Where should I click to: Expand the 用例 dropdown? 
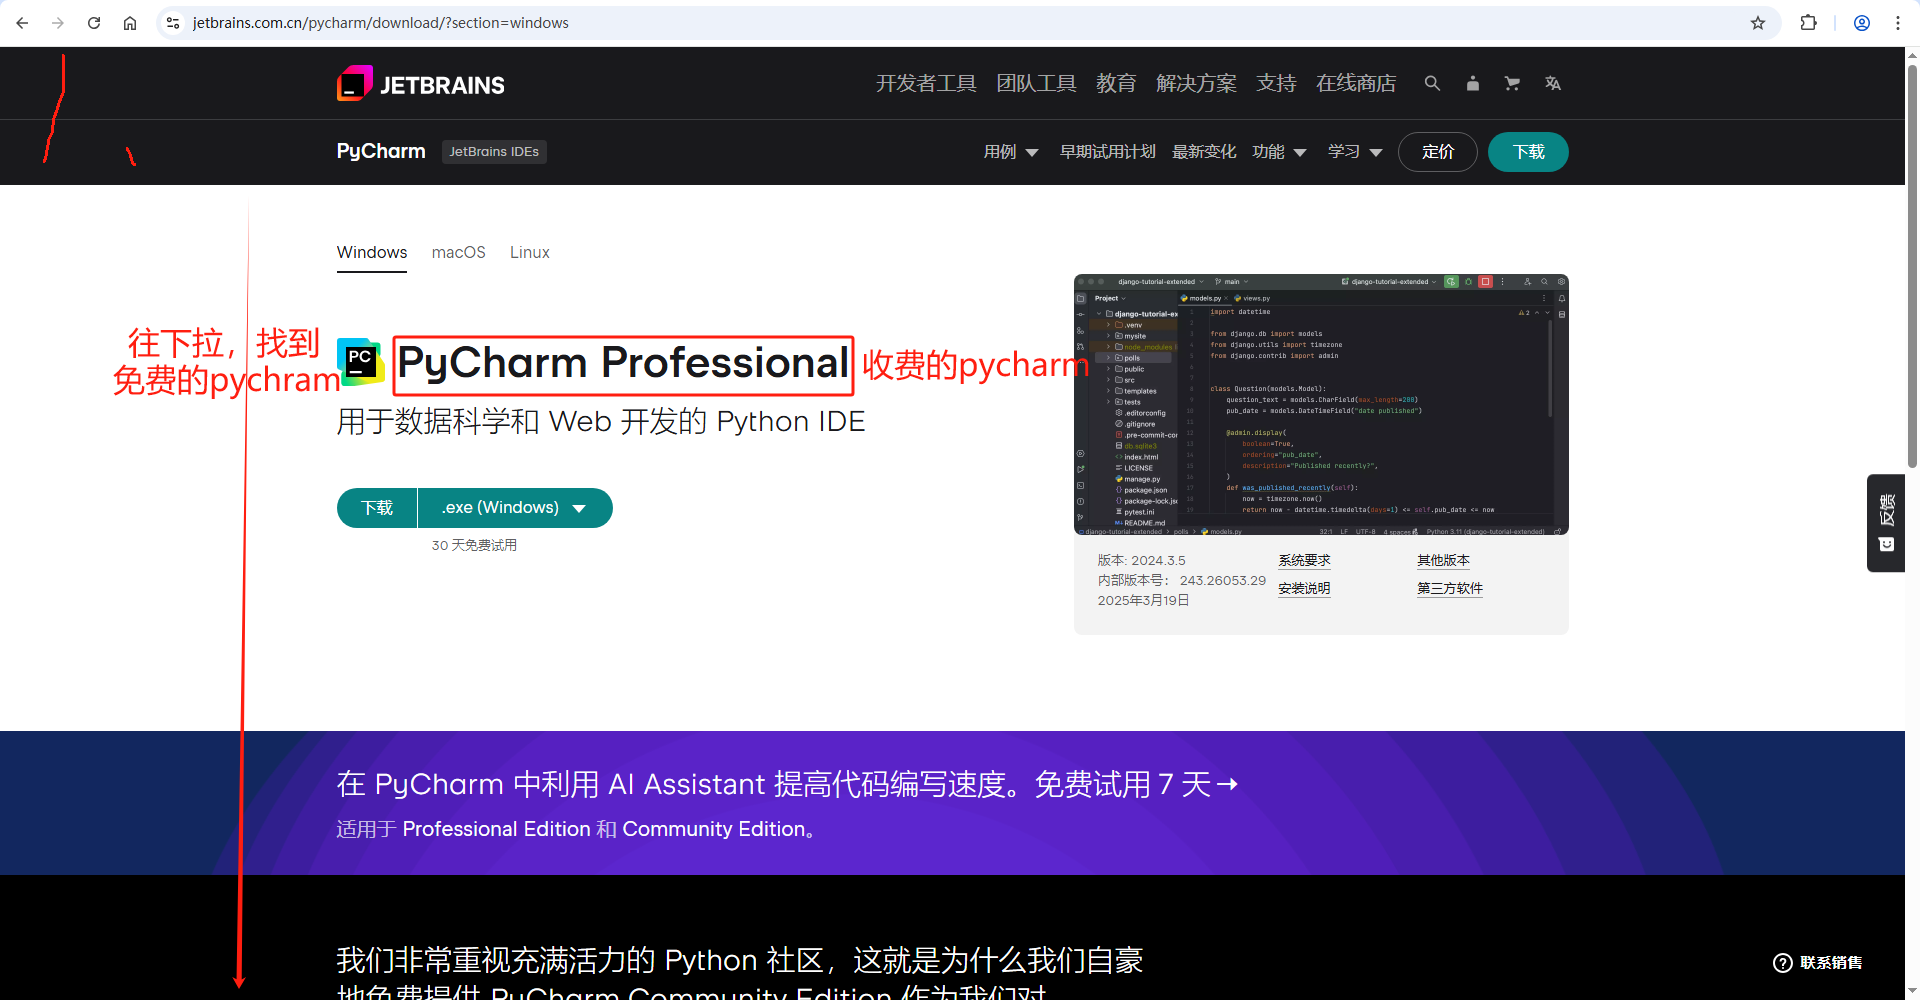click(x=1011, y=152)
